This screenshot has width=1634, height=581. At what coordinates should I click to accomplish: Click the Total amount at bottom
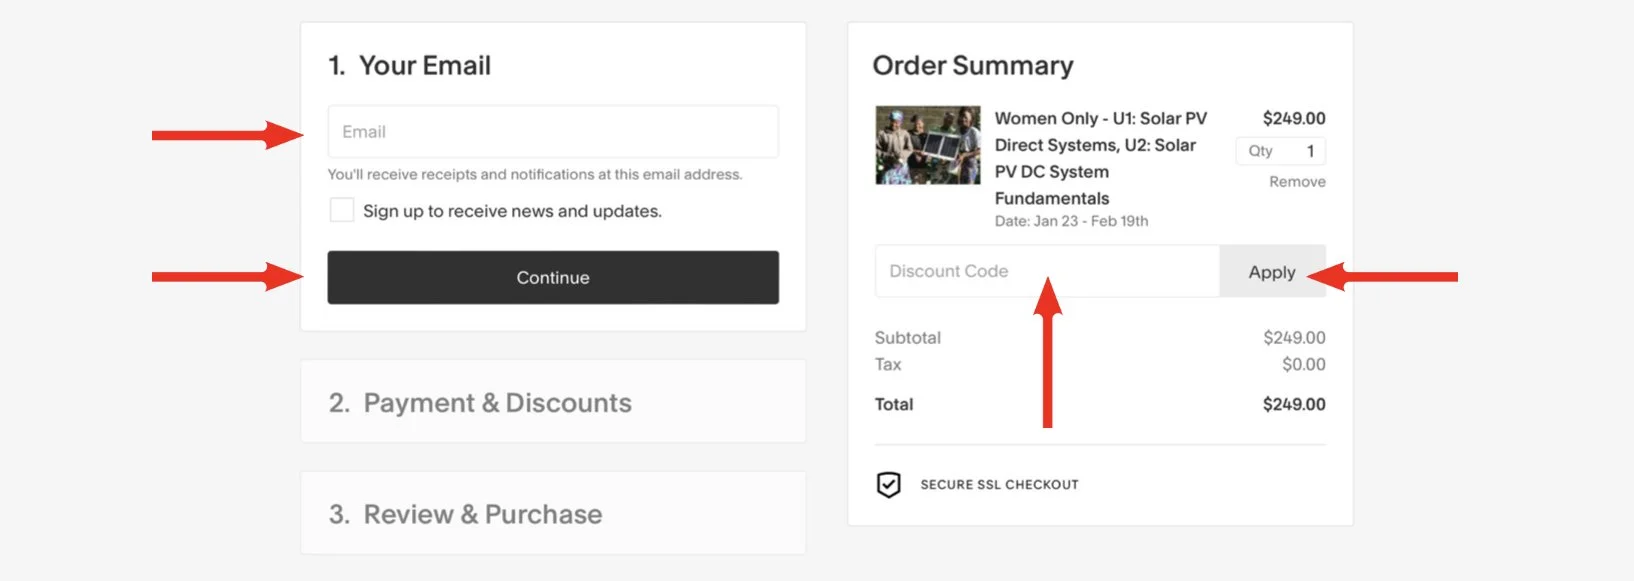1294,404
